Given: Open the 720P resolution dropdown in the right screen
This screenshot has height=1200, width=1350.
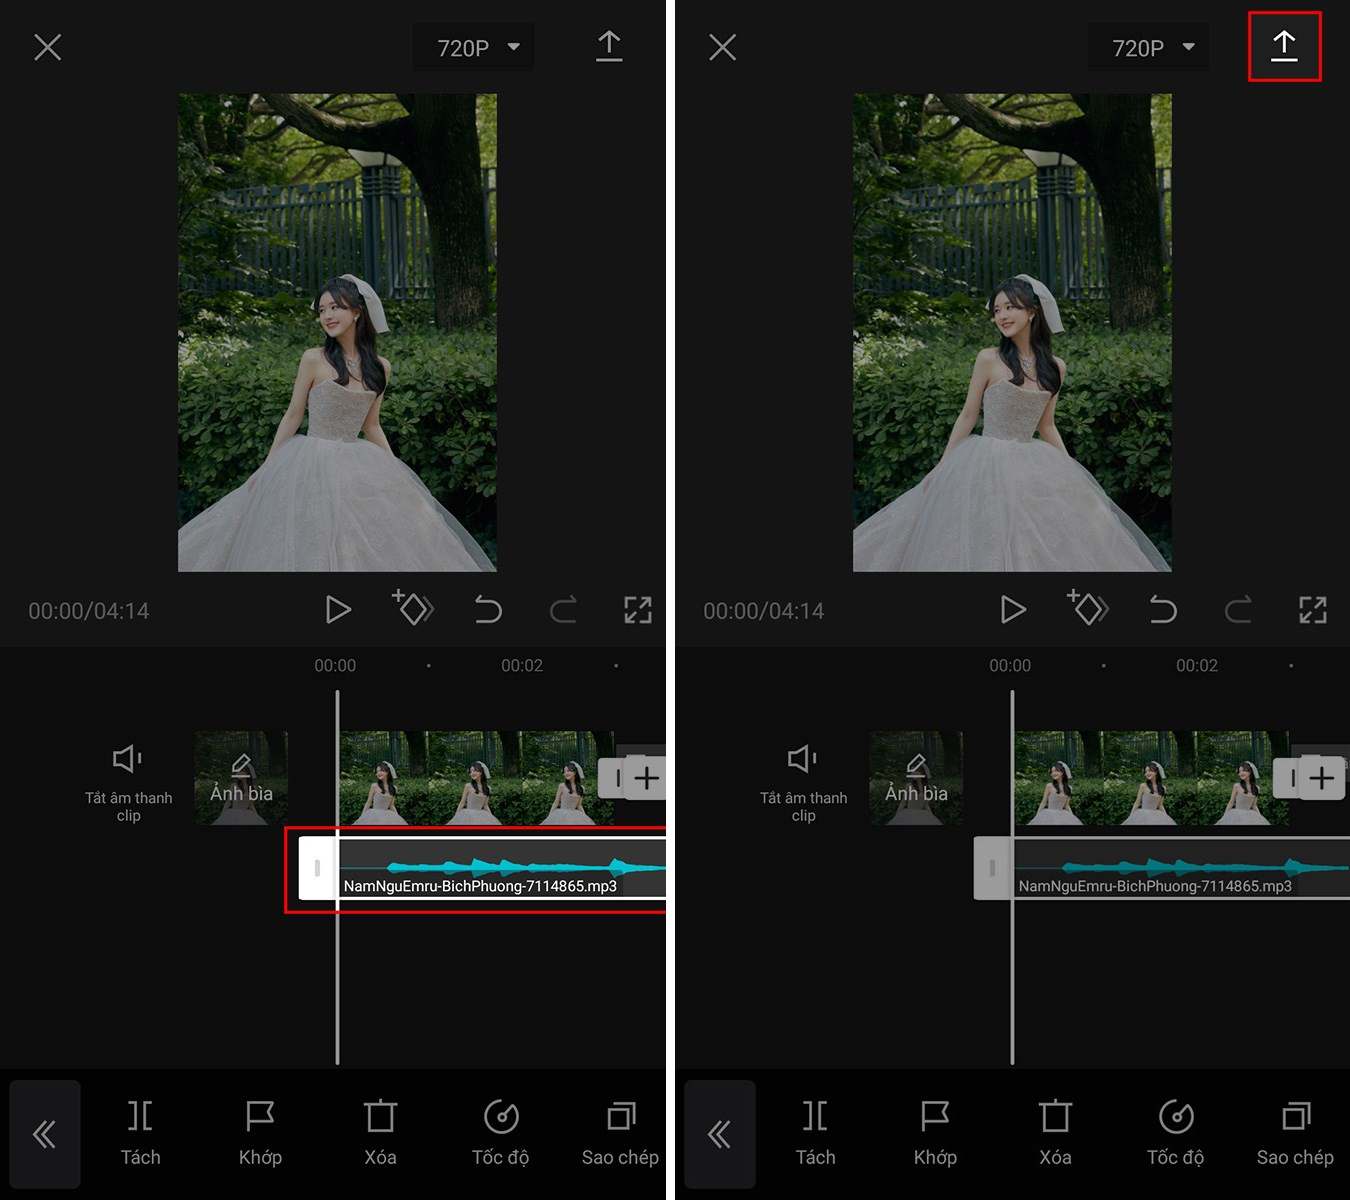Looking at the screenshot, I should (1148, 47).
